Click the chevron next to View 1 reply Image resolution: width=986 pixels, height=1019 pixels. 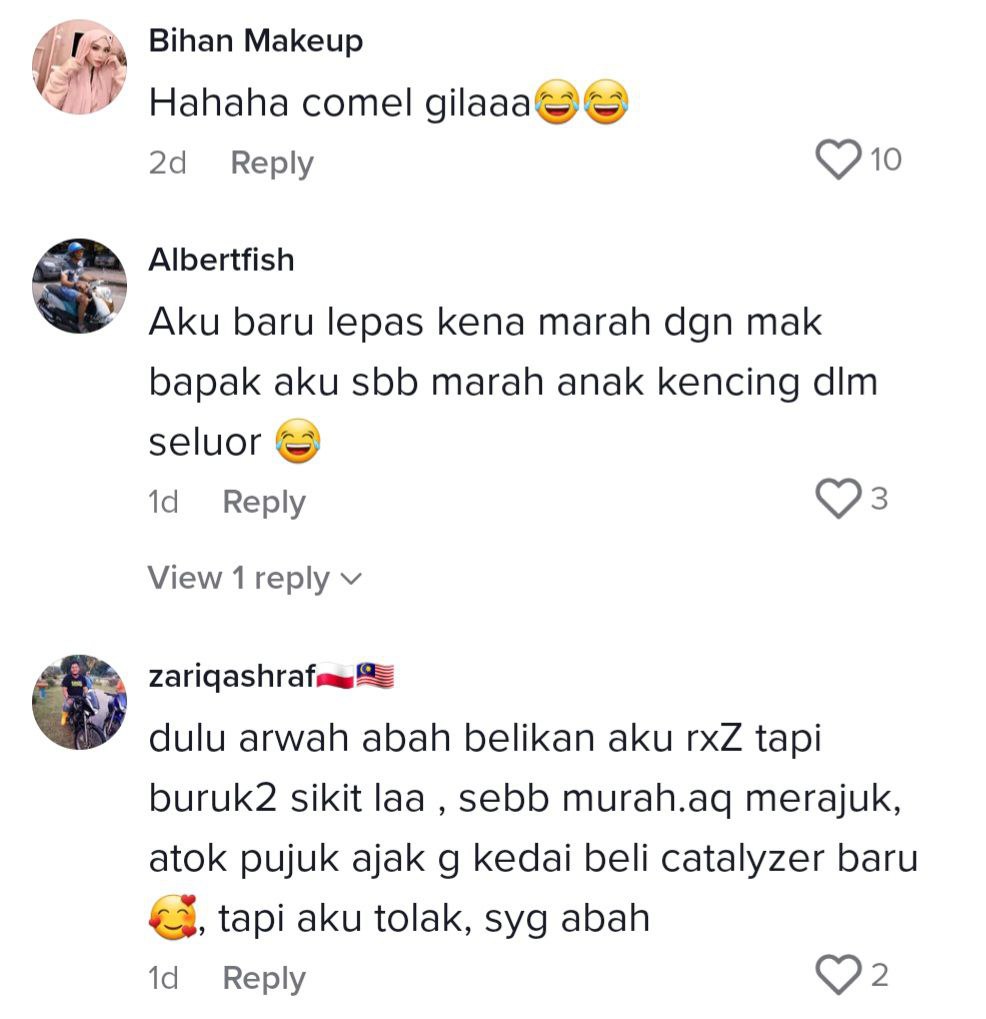coord(351,579)
